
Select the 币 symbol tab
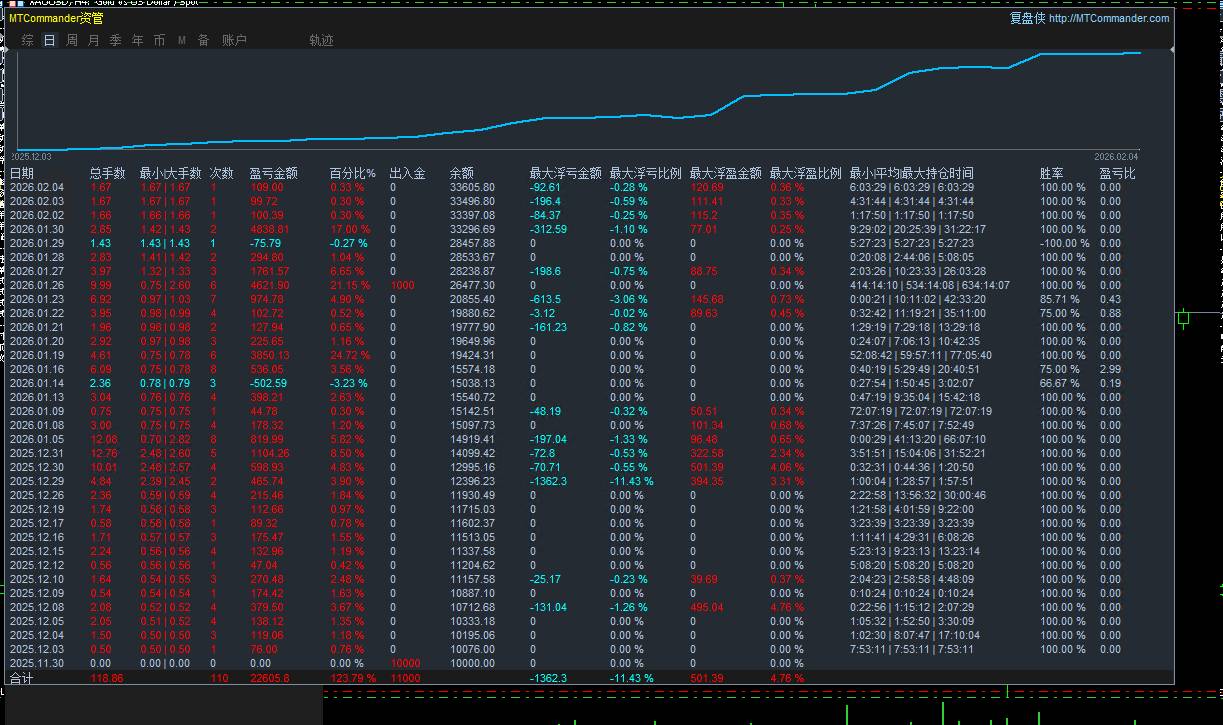[x=160, y=40]
